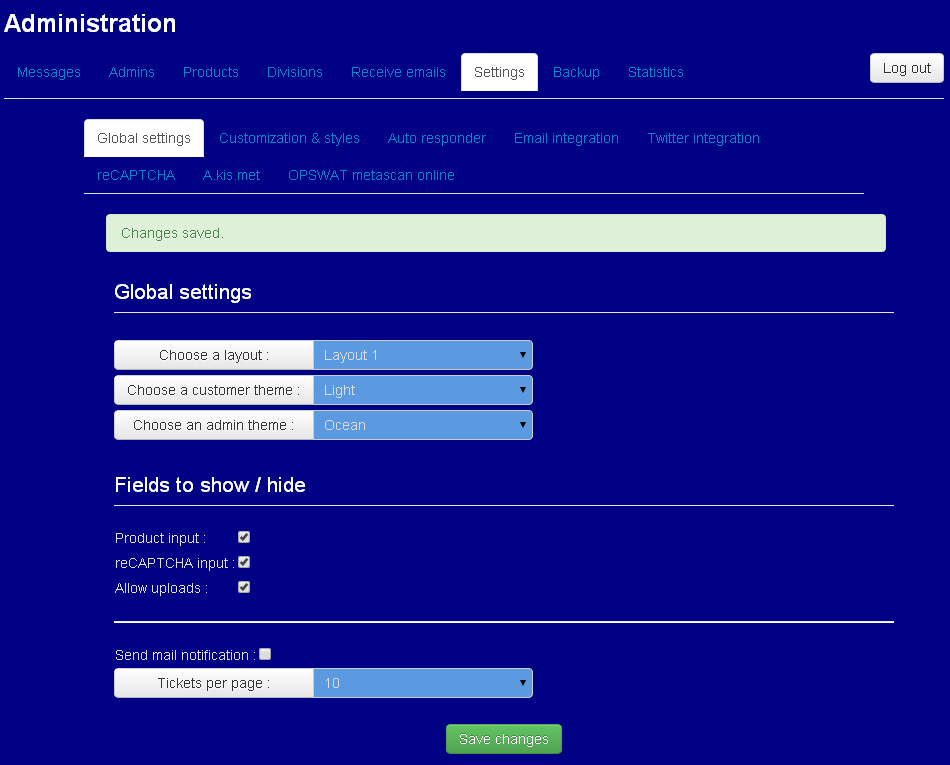
Task: Disable the Allow uploads checkbox
Action: [x=244, y=587]
